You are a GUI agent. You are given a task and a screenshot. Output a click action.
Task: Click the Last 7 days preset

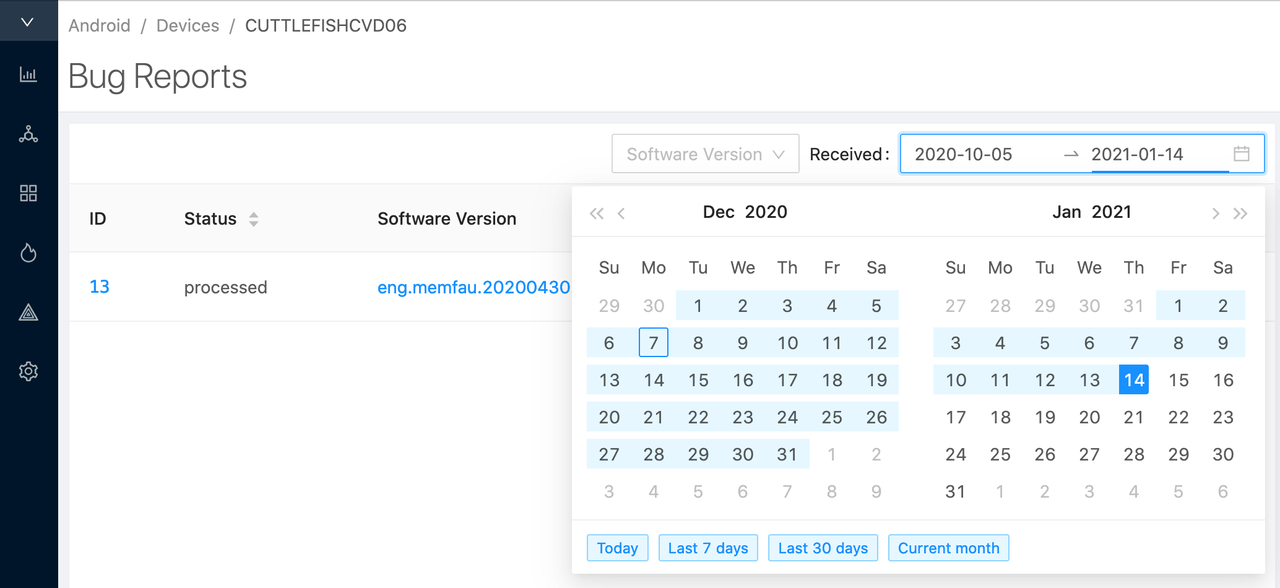707,548
